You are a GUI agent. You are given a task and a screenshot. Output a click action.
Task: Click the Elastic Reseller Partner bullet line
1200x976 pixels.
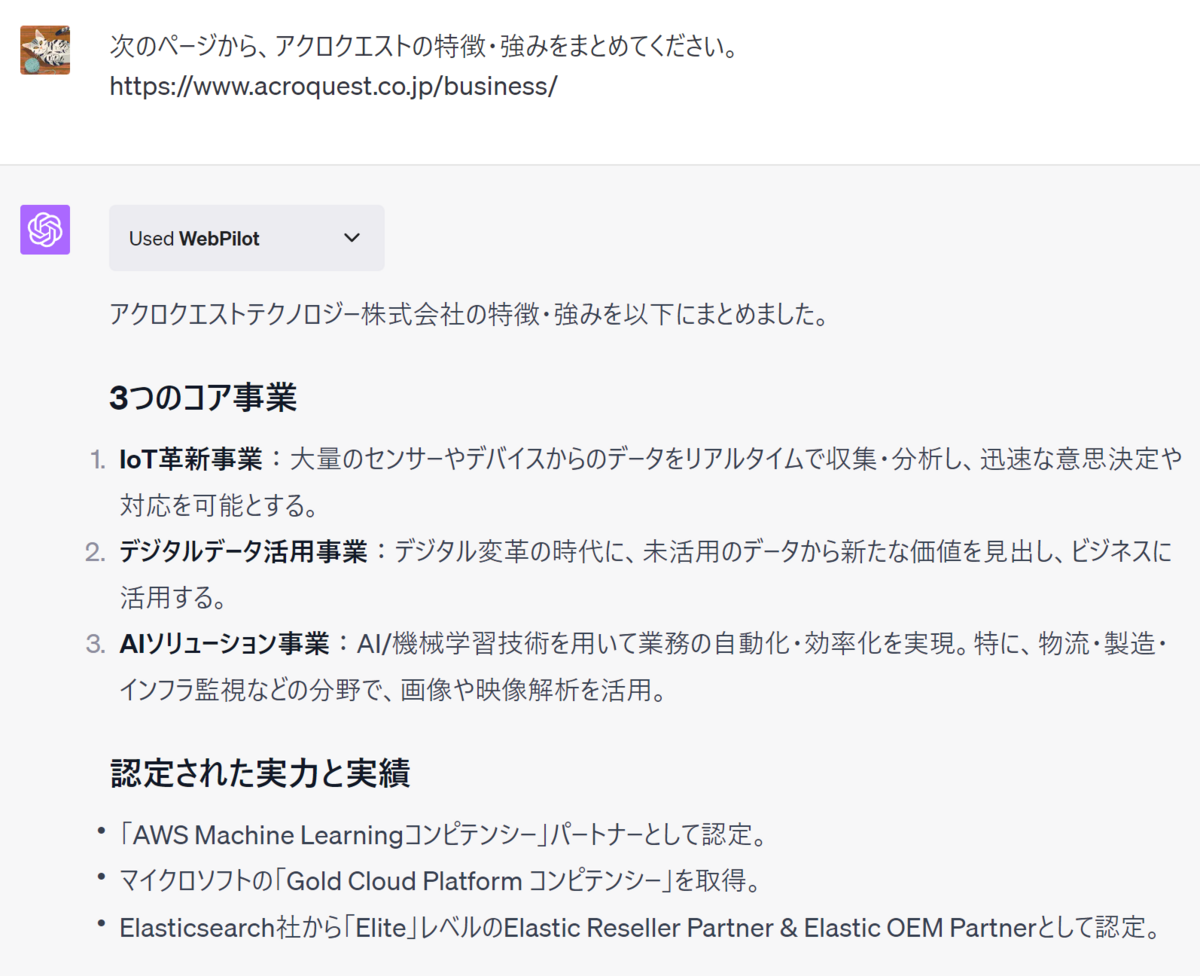[640, 927]
